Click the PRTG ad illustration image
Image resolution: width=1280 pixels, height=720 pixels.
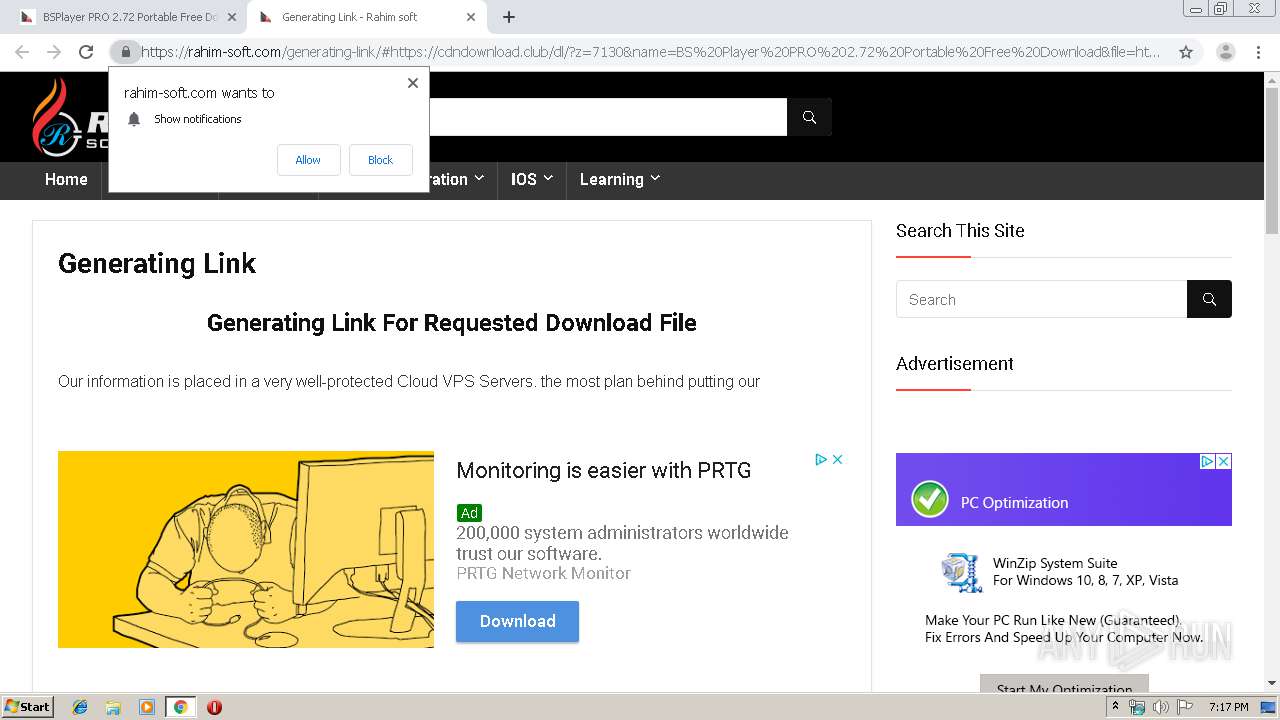[x=246, y=549]
